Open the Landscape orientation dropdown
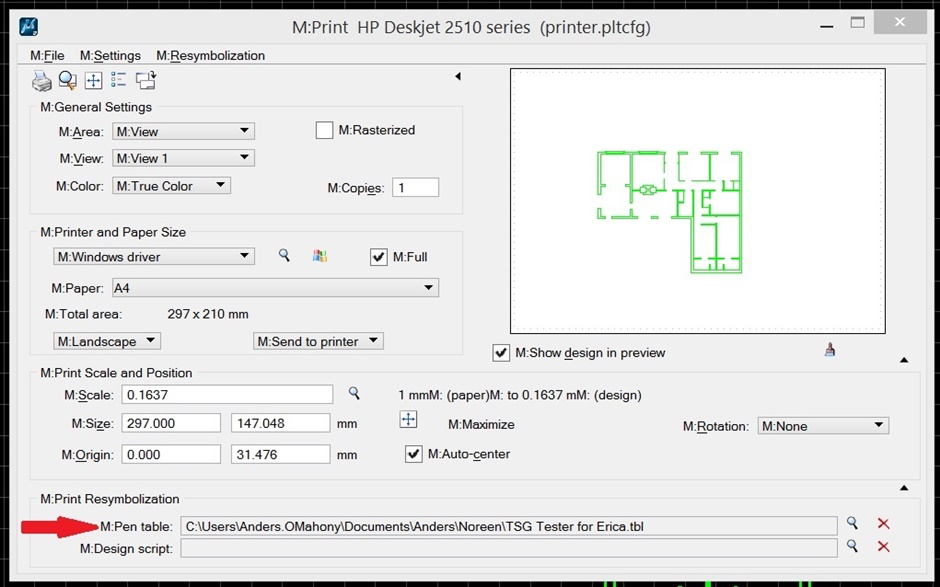 (107, 341)
